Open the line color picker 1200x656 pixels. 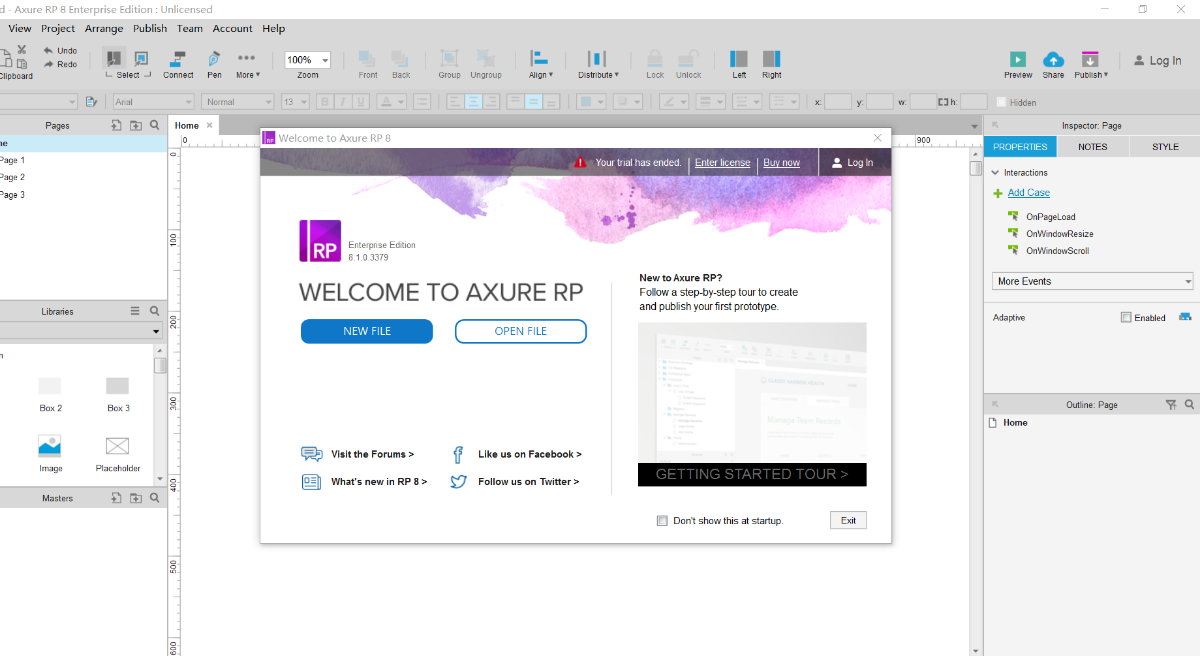(x=674, y=101)
